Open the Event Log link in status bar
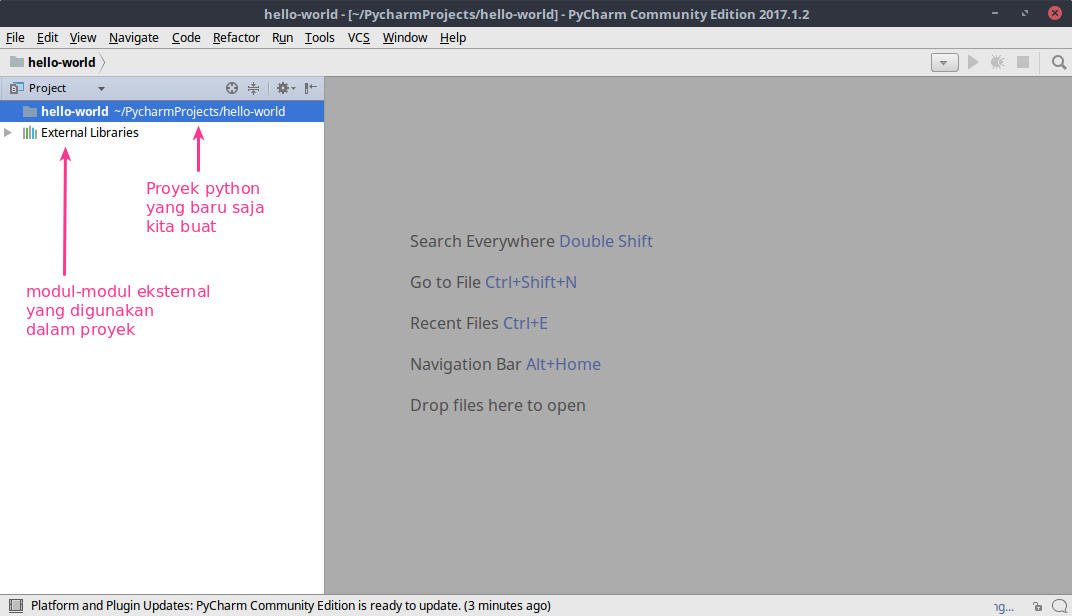This screenshot has width=1072, height=616. (x=1003, y=605)
